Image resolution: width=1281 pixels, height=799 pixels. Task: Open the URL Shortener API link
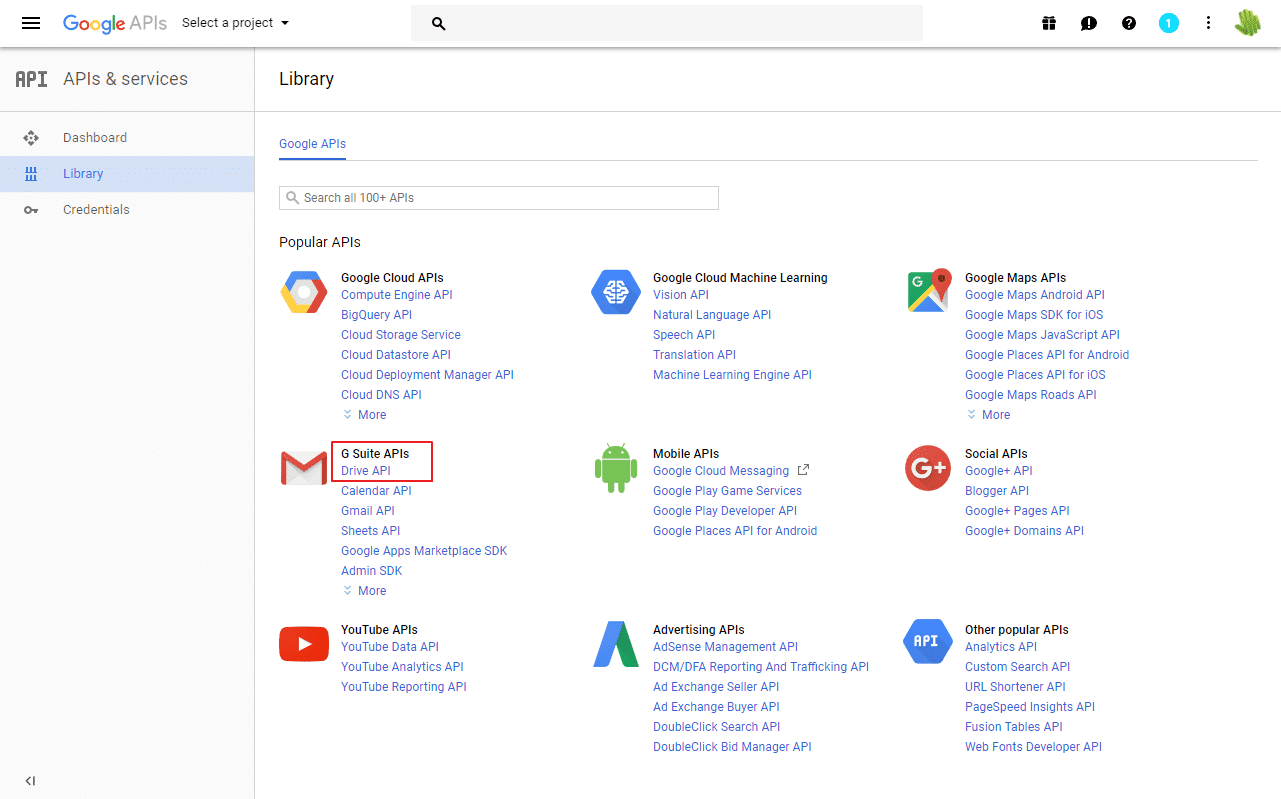tap(1016, 687)
